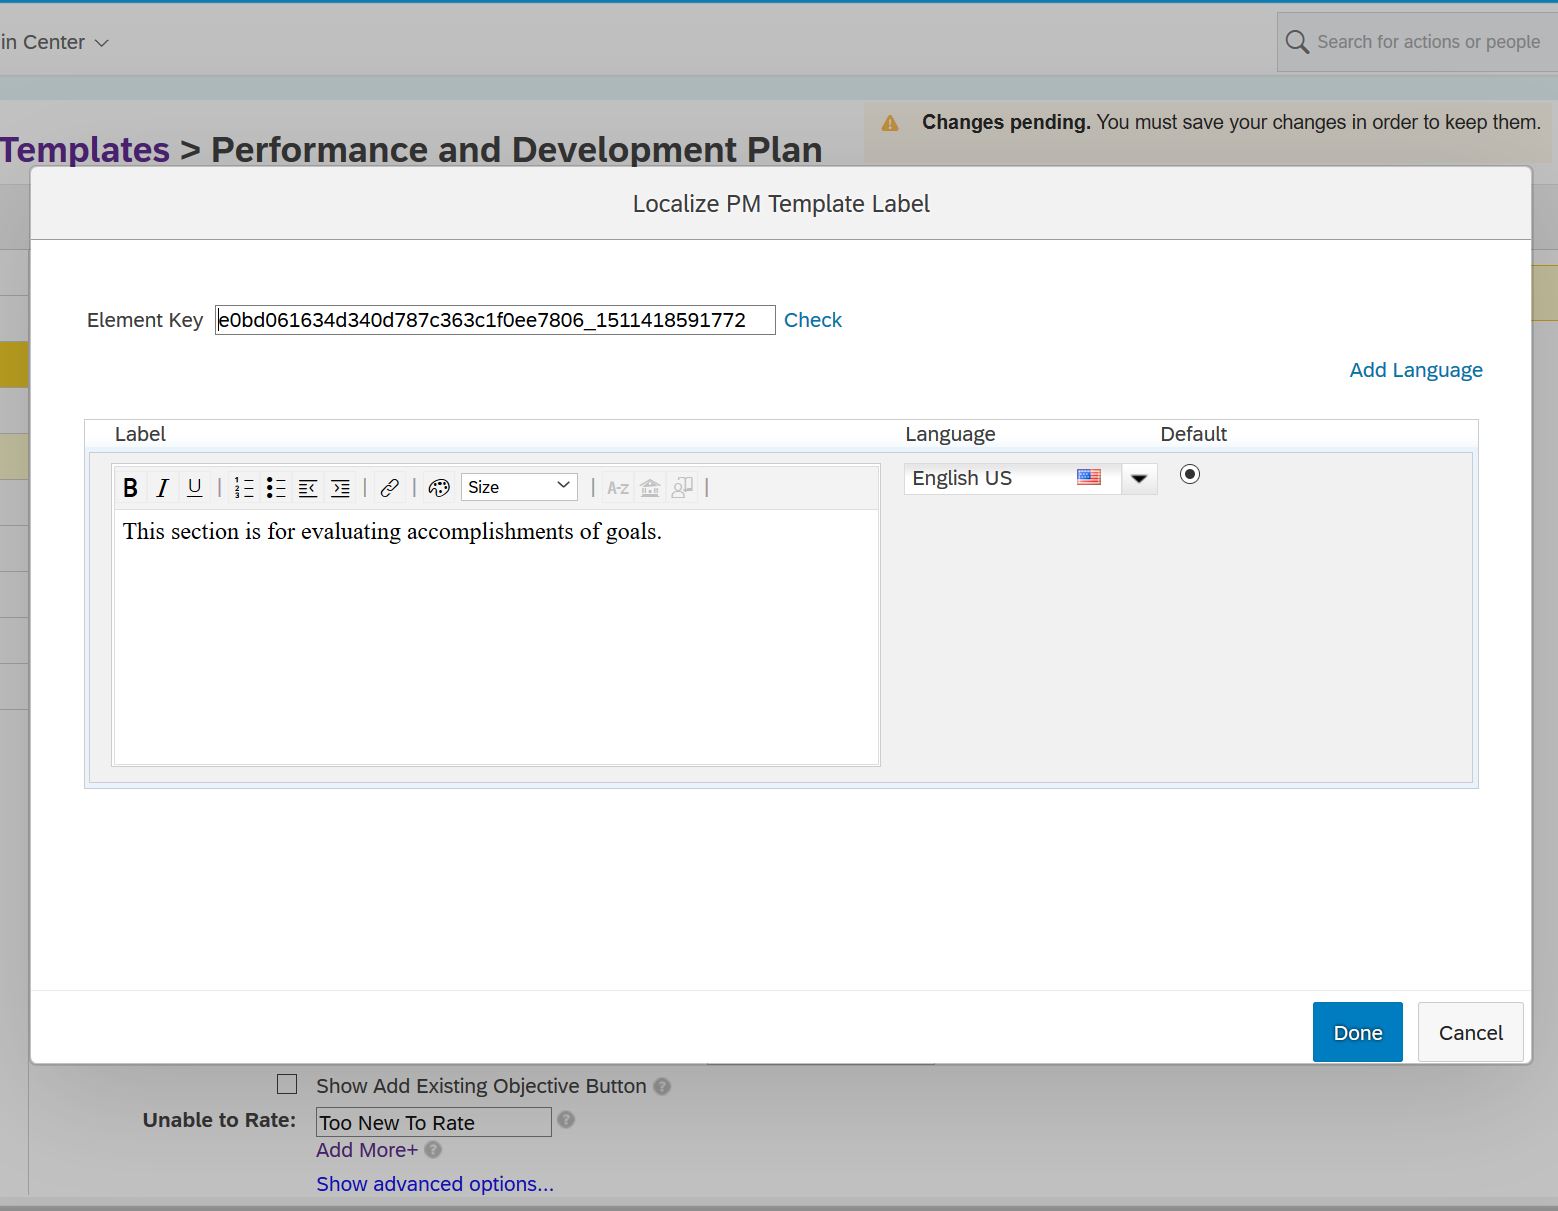Screen dimensions: 1558x1211
Task: Click the Changes pending warning icon
Action: (x=890, y=123)
